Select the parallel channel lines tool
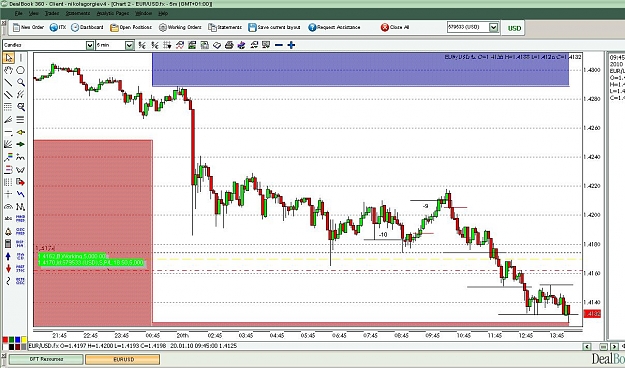The width and height of the screenshot is (625, 368). coord(8,95)
